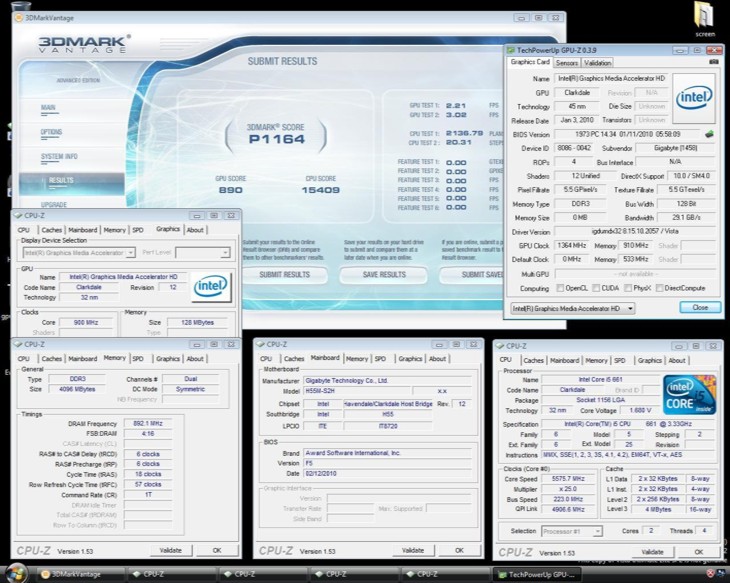Enable the DirectCompute checkbox
This screenshot has width=730, height=583.
coord(659,288)
